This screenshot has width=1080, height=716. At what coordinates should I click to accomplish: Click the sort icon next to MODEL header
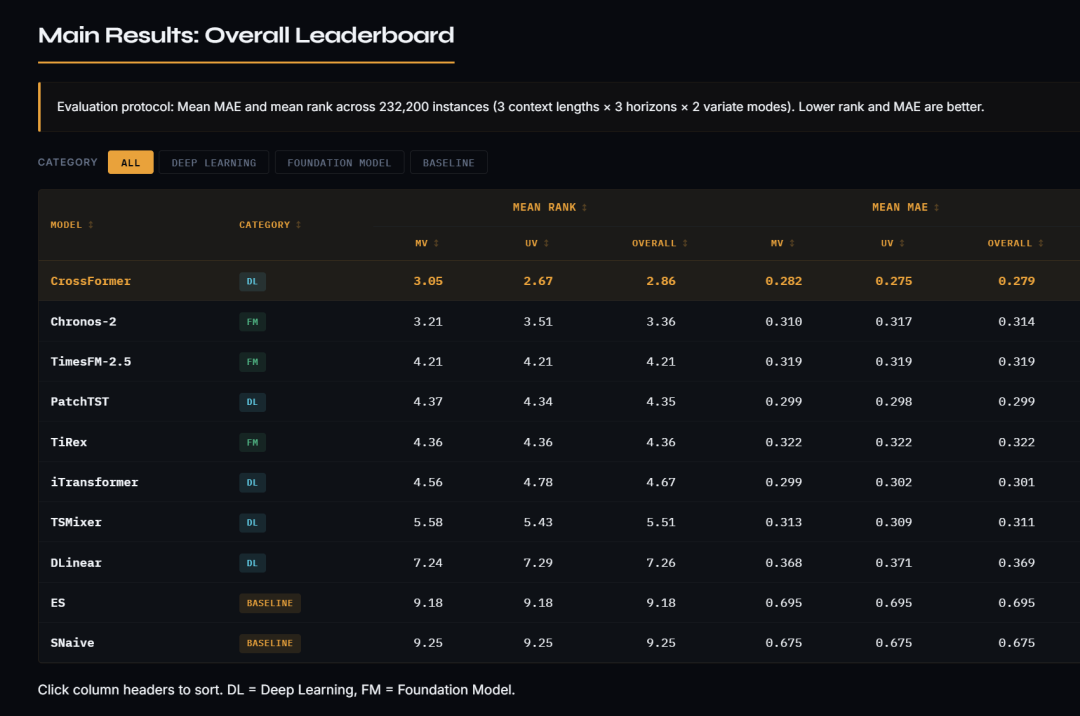coord(90,225)
